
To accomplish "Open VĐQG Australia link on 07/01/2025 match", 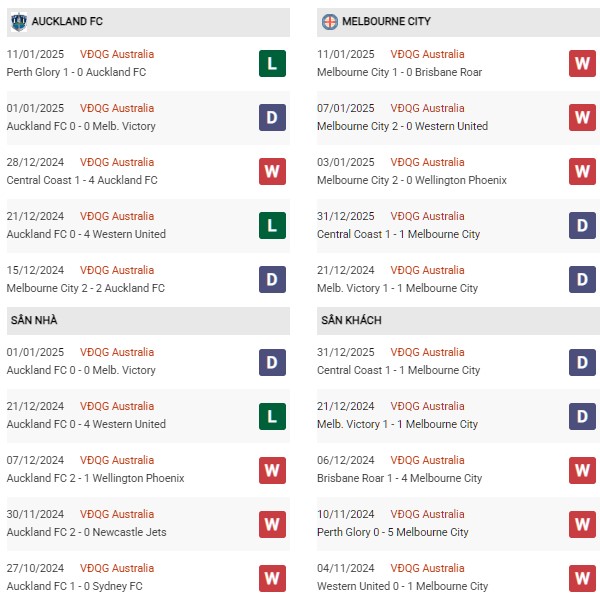I will (x=427, y=108).
